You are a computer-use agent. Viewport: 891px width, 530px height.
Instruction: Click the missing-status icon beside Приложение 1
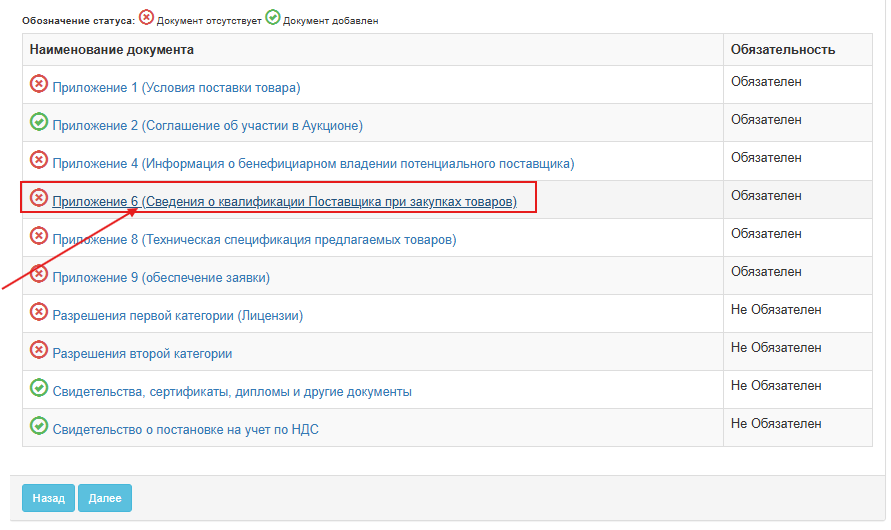click(39, 84)
